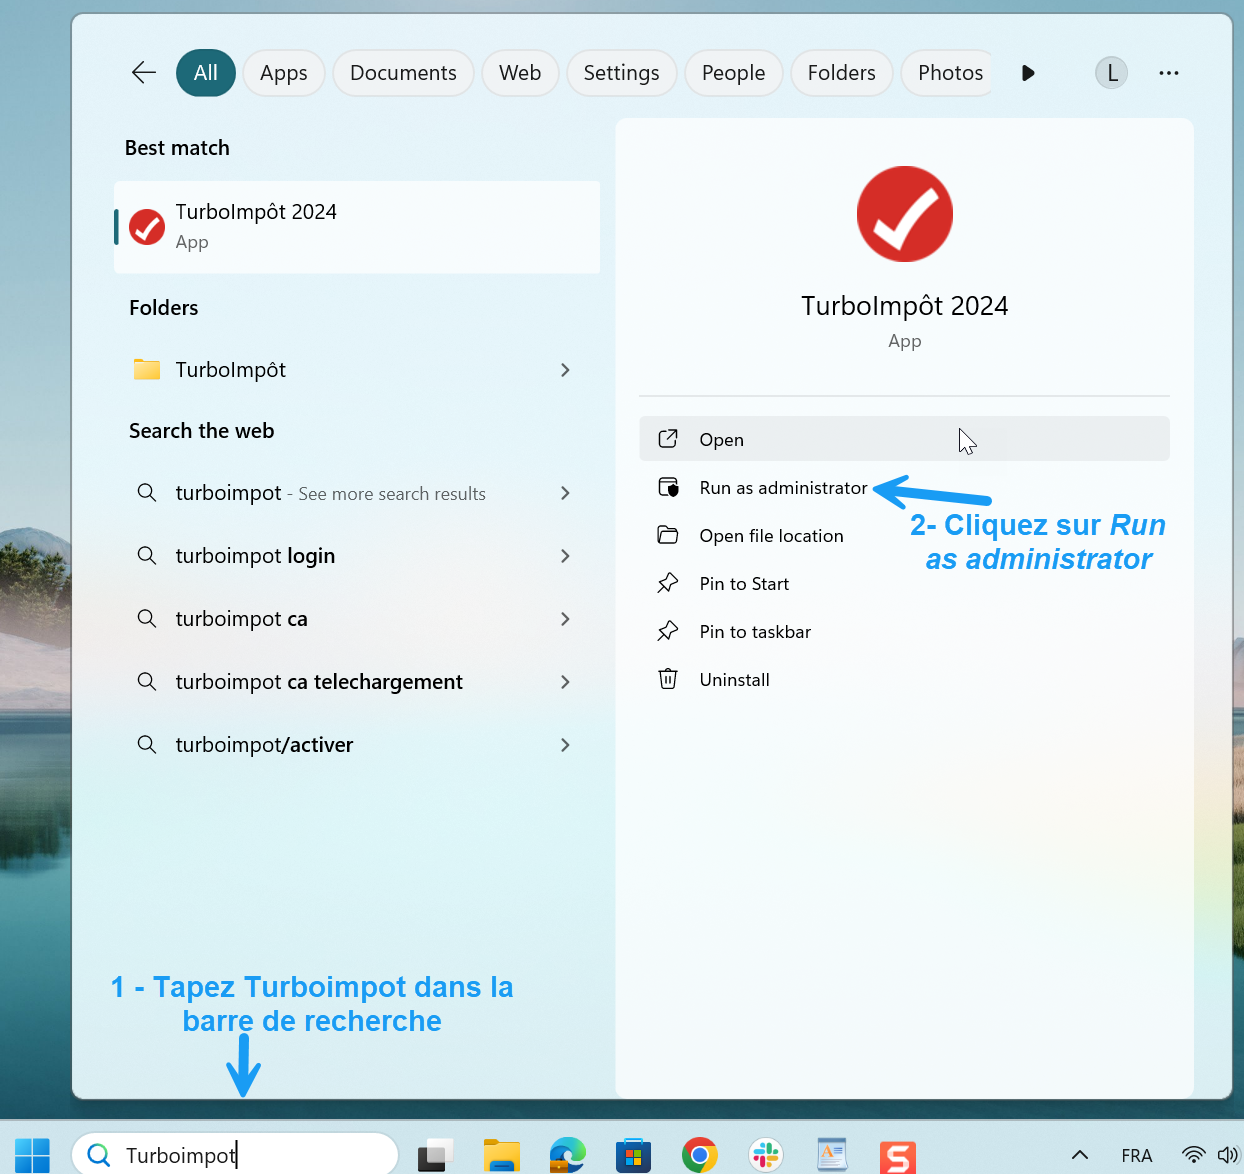Select 'turboimpot ca telechargement' suggestion

click(357, 682)
